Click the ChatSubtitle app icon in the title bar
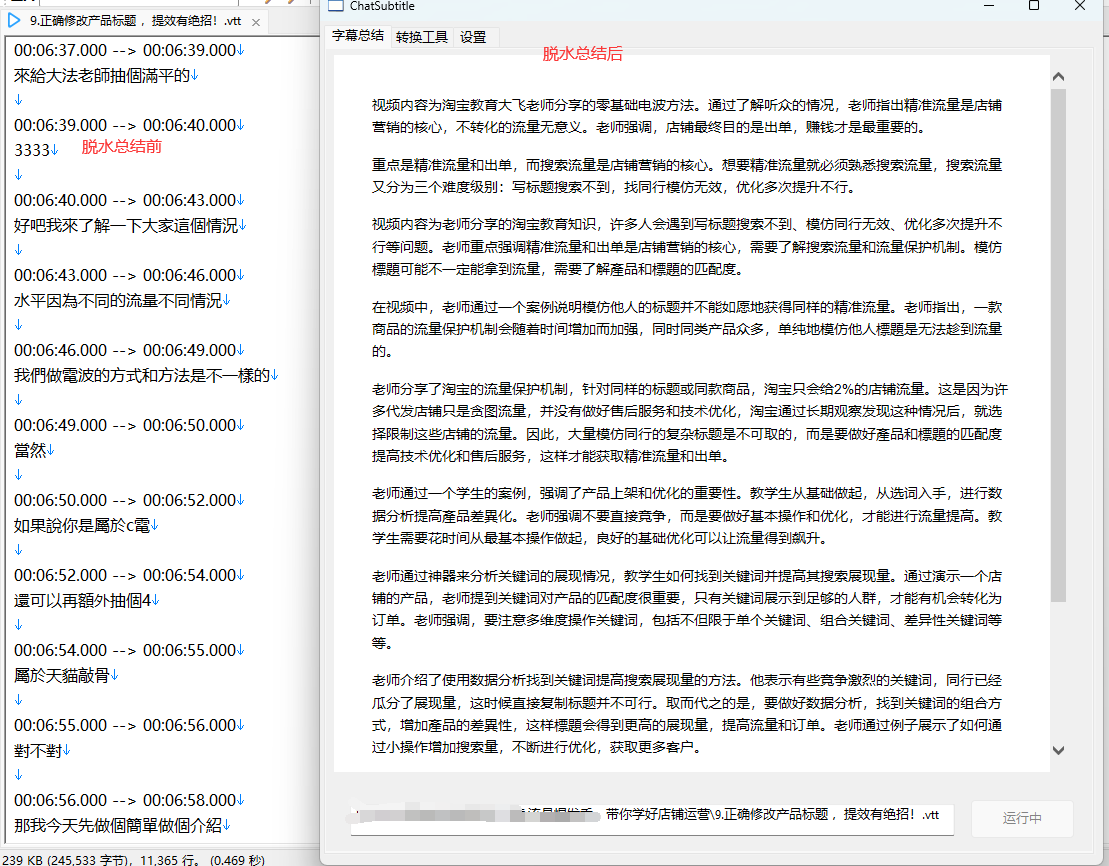Screen dimensions: 1109x866 pyautogui.click(x=336, y=6)
